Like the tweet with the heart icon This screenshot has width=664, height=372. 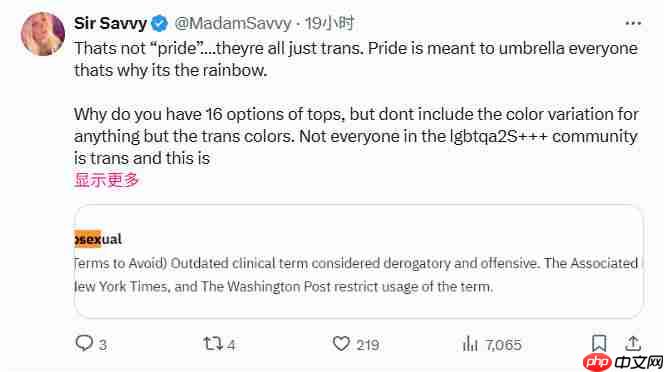341,344
